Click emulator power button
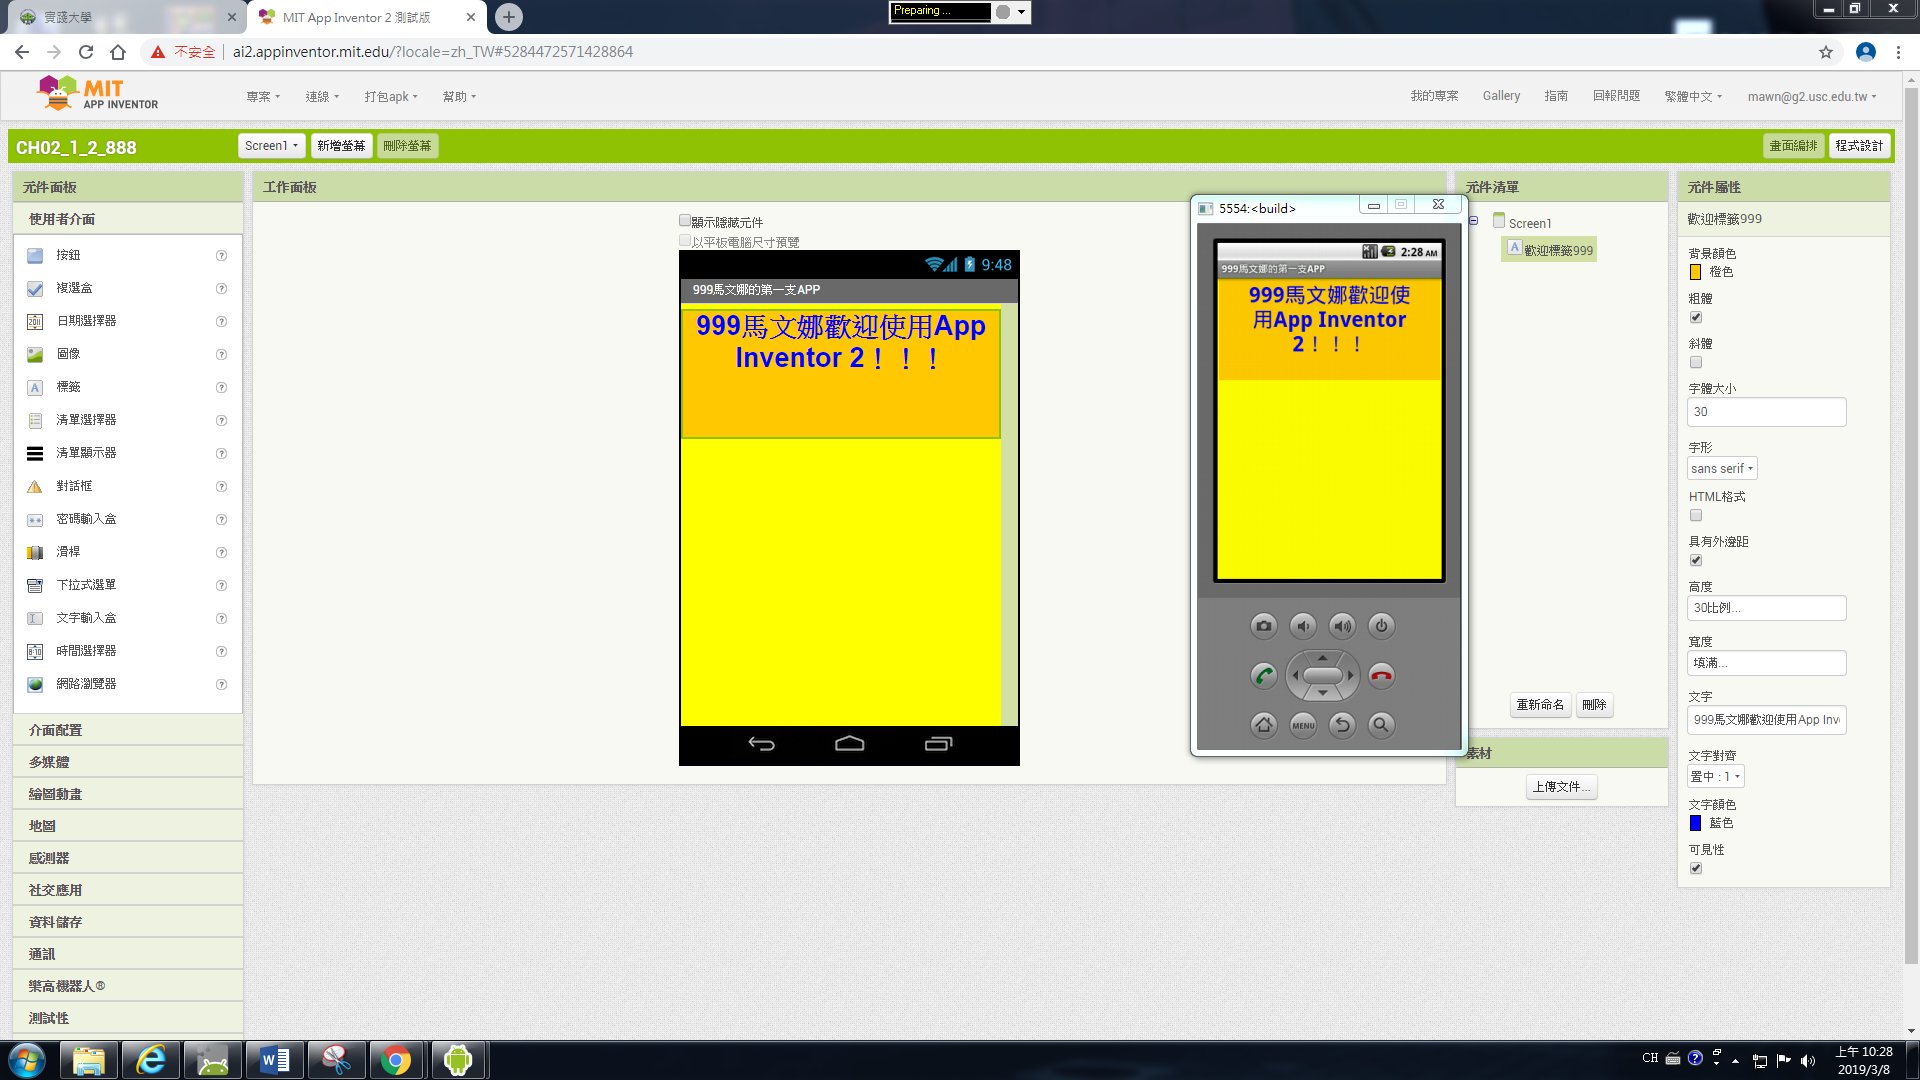 [x=1381, y=626]
